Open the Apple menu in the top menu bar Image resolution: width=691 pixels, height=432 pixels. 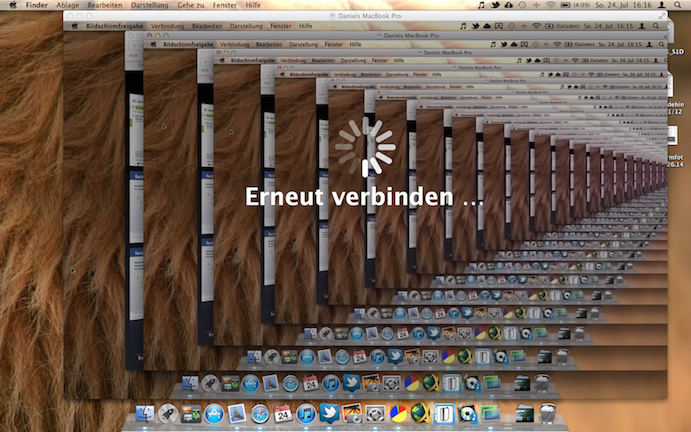coord(13,5)
